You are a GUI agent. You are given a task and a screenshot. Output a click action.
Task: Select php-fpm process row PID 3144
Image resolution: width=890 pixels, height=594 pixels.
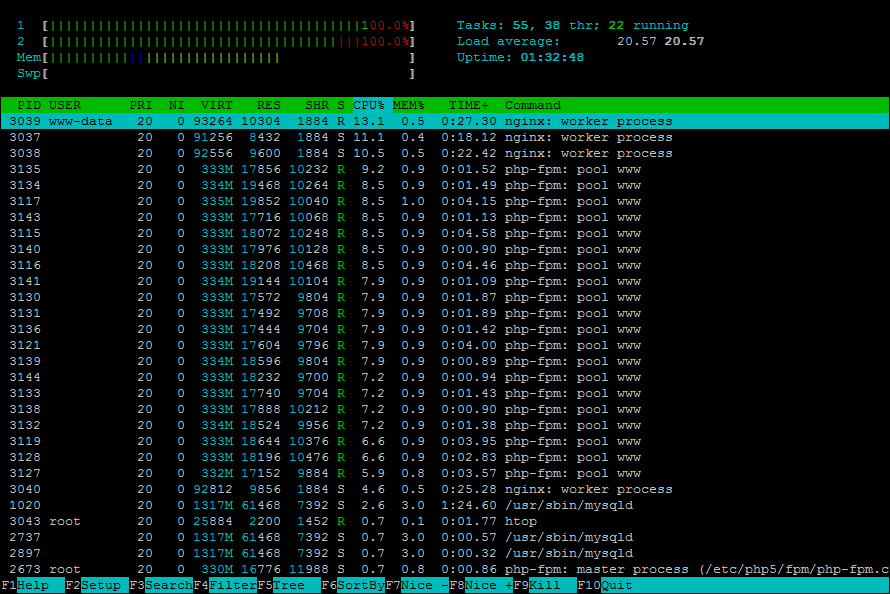pyautogui.click(x=445, y=377)
